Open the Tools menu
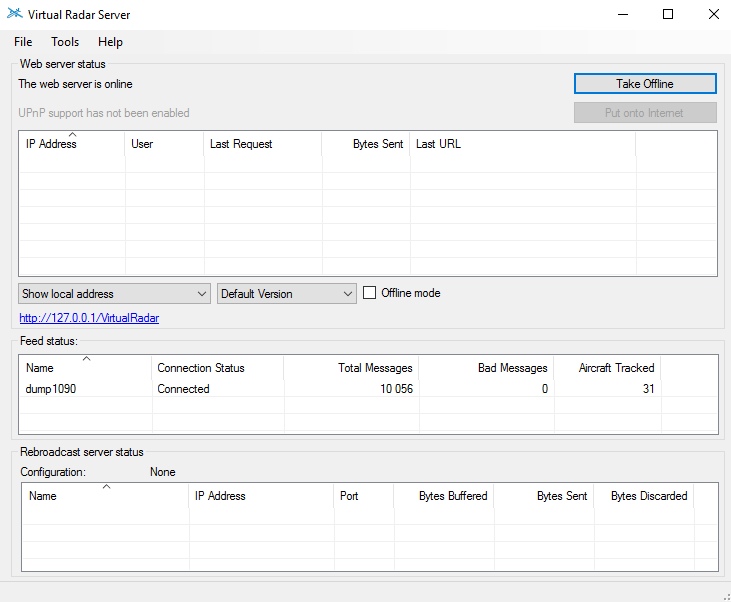731x602 pixels. (65, 42)
